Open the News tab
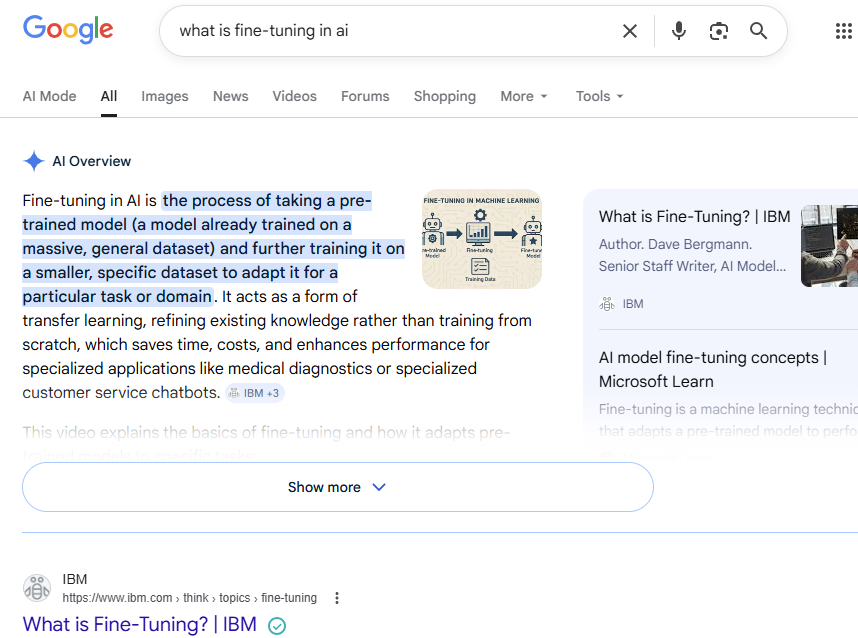The width and height of the screenshot is (858, 638). click(230, 96)
